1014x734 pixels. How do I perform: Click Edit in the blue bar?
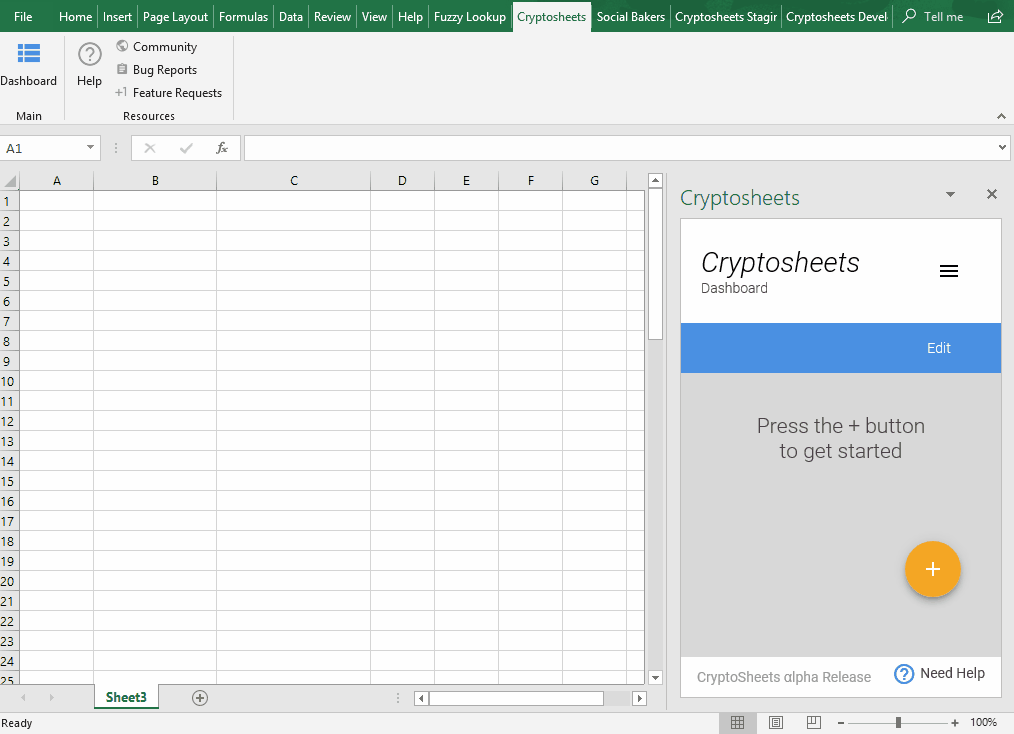coord(938,348)
